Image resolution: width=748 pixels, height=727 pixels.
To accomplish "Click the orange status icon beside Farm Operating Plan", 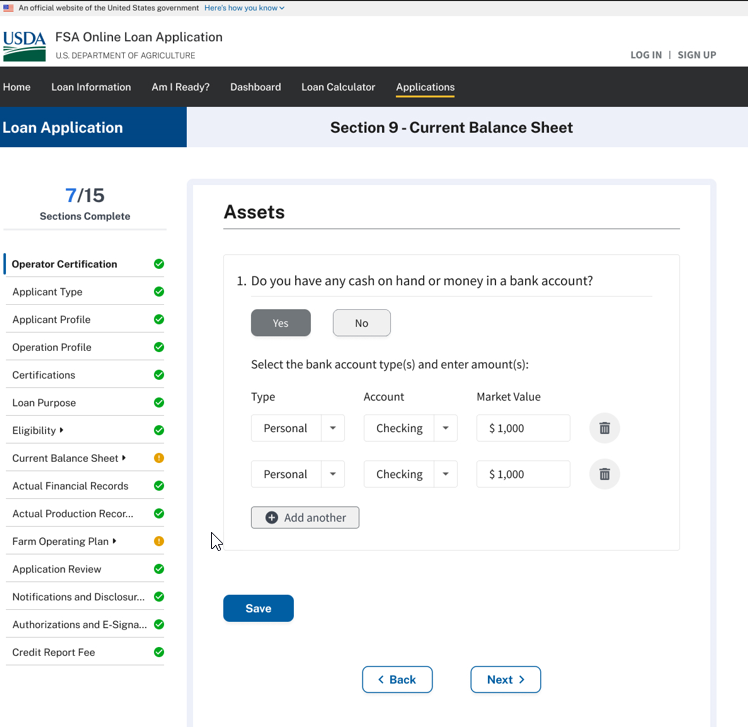I will 159,541.
